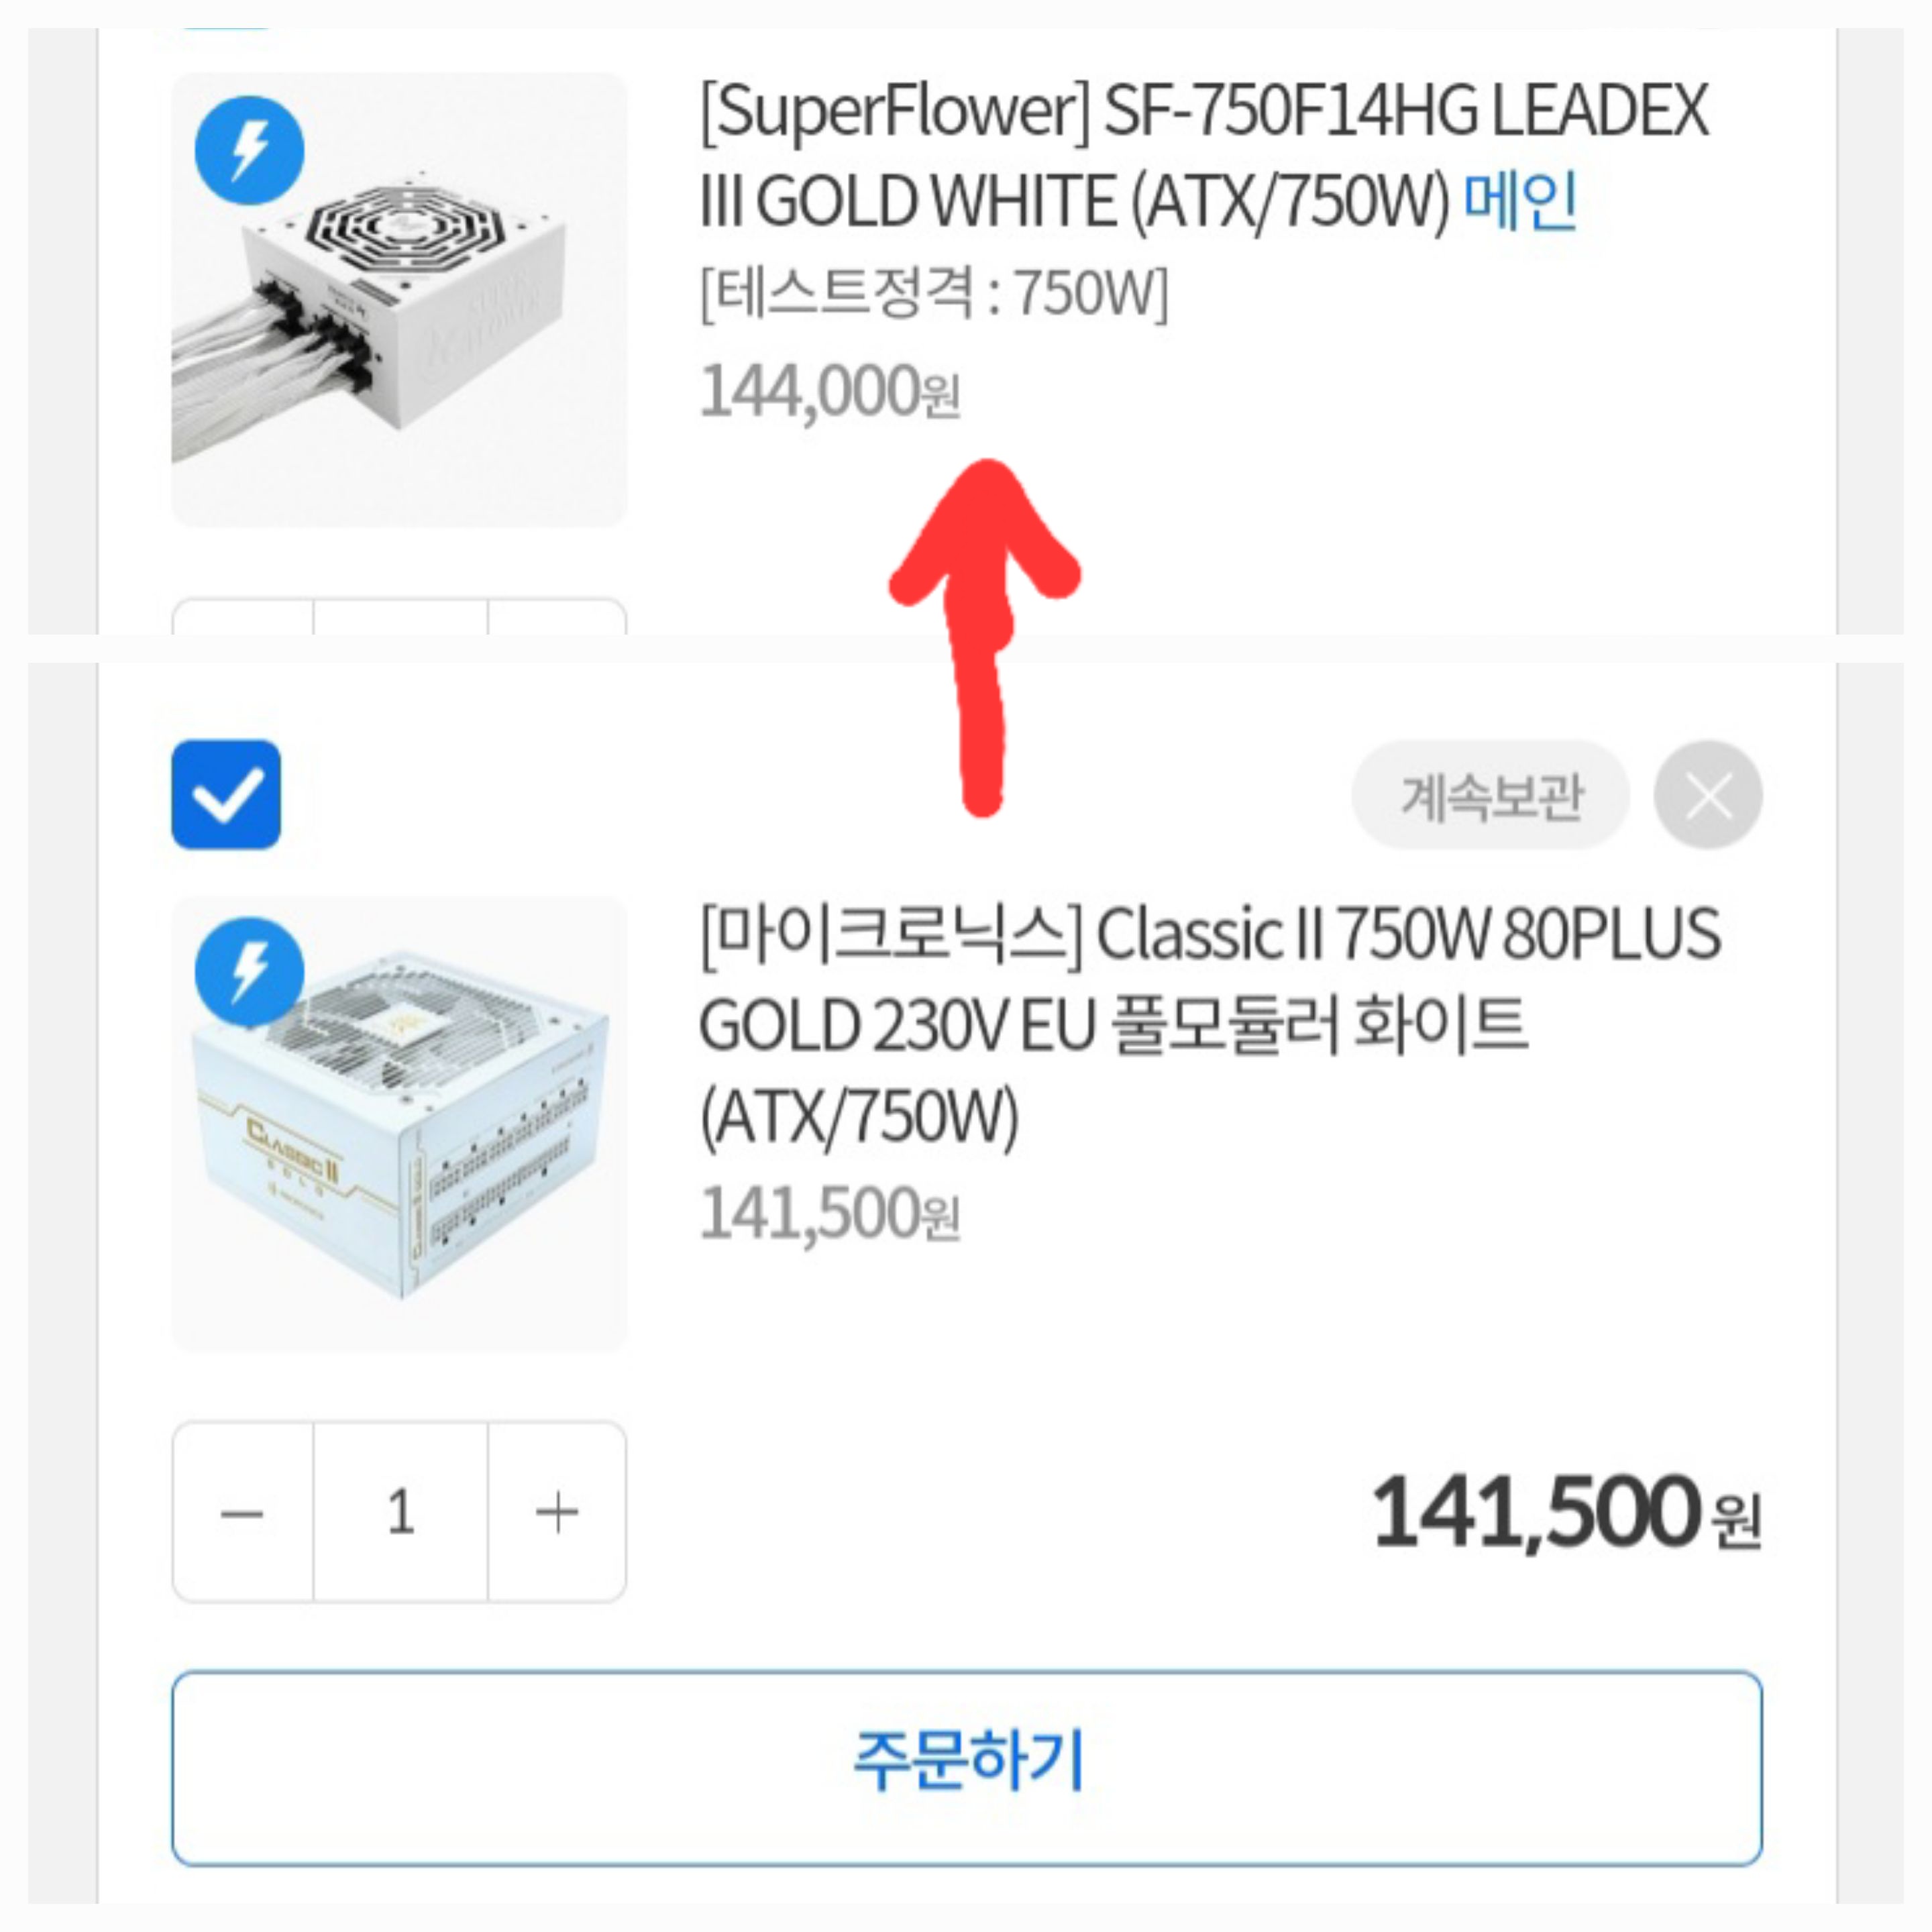Remove the Micronics item with X icon
The height and width of the screenshot is (1932, 1932).
coord(1708,795)
